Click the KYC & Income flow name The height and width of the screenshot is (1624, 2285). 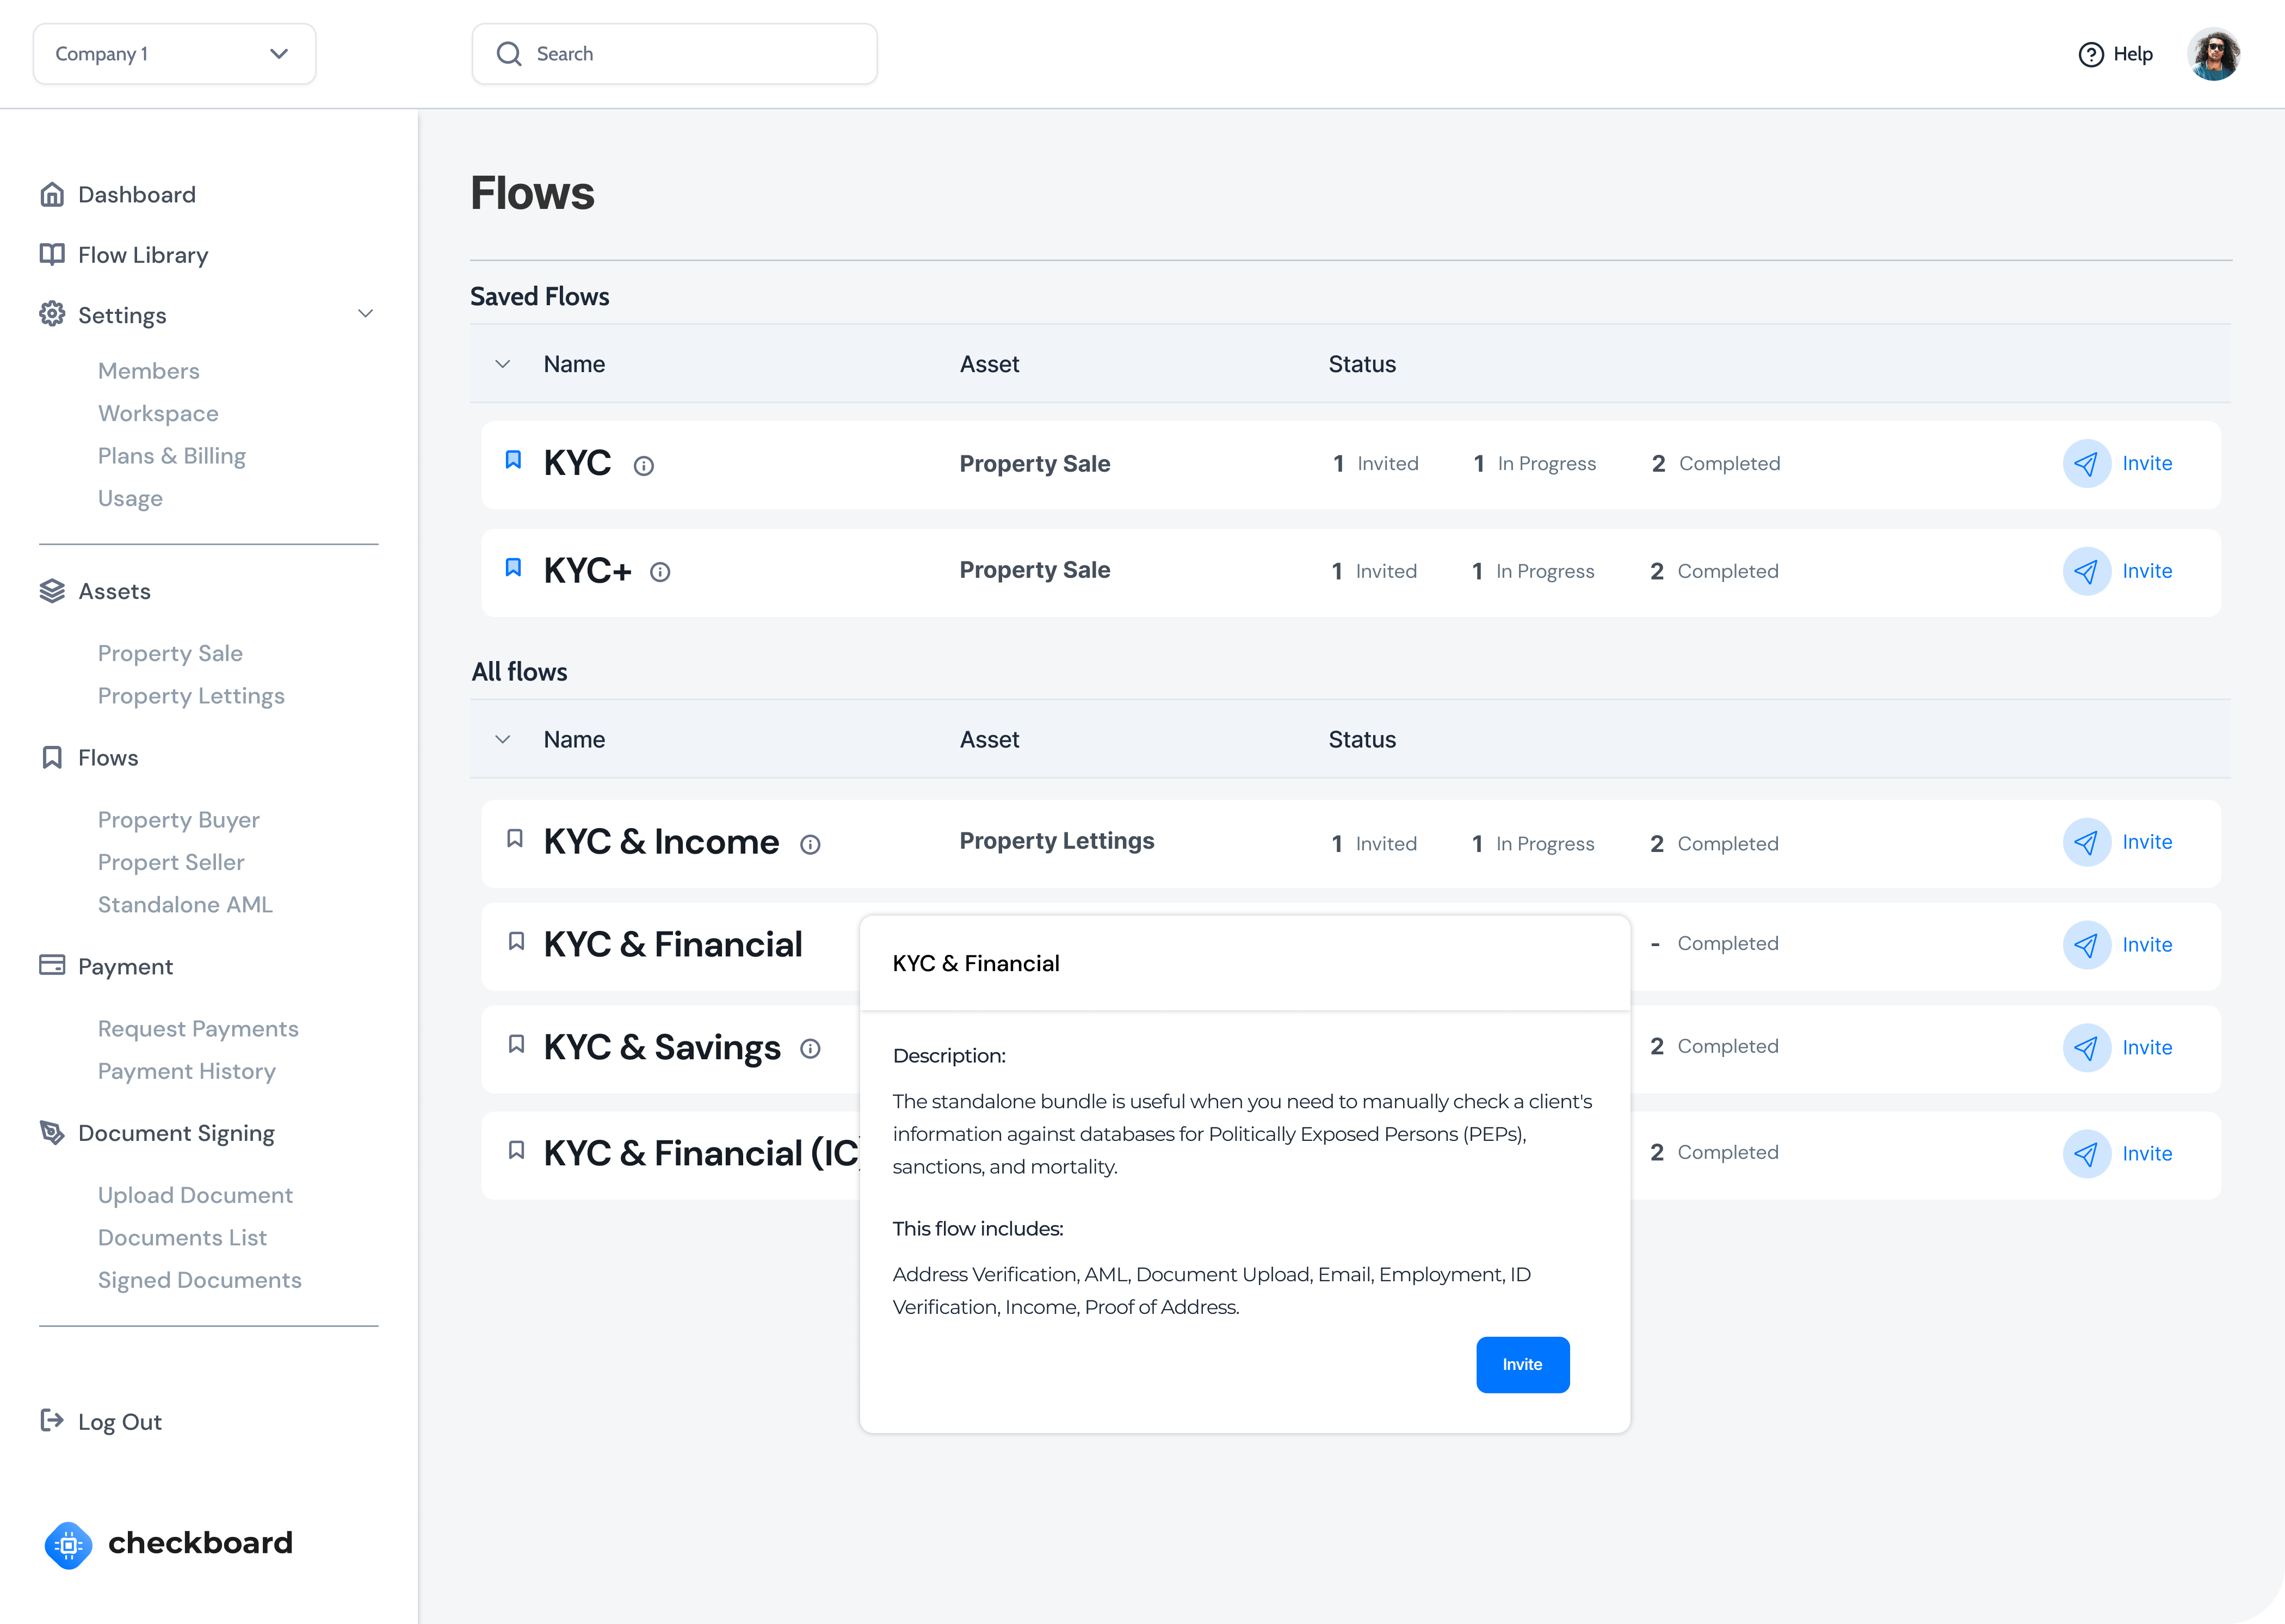[661, 842]
